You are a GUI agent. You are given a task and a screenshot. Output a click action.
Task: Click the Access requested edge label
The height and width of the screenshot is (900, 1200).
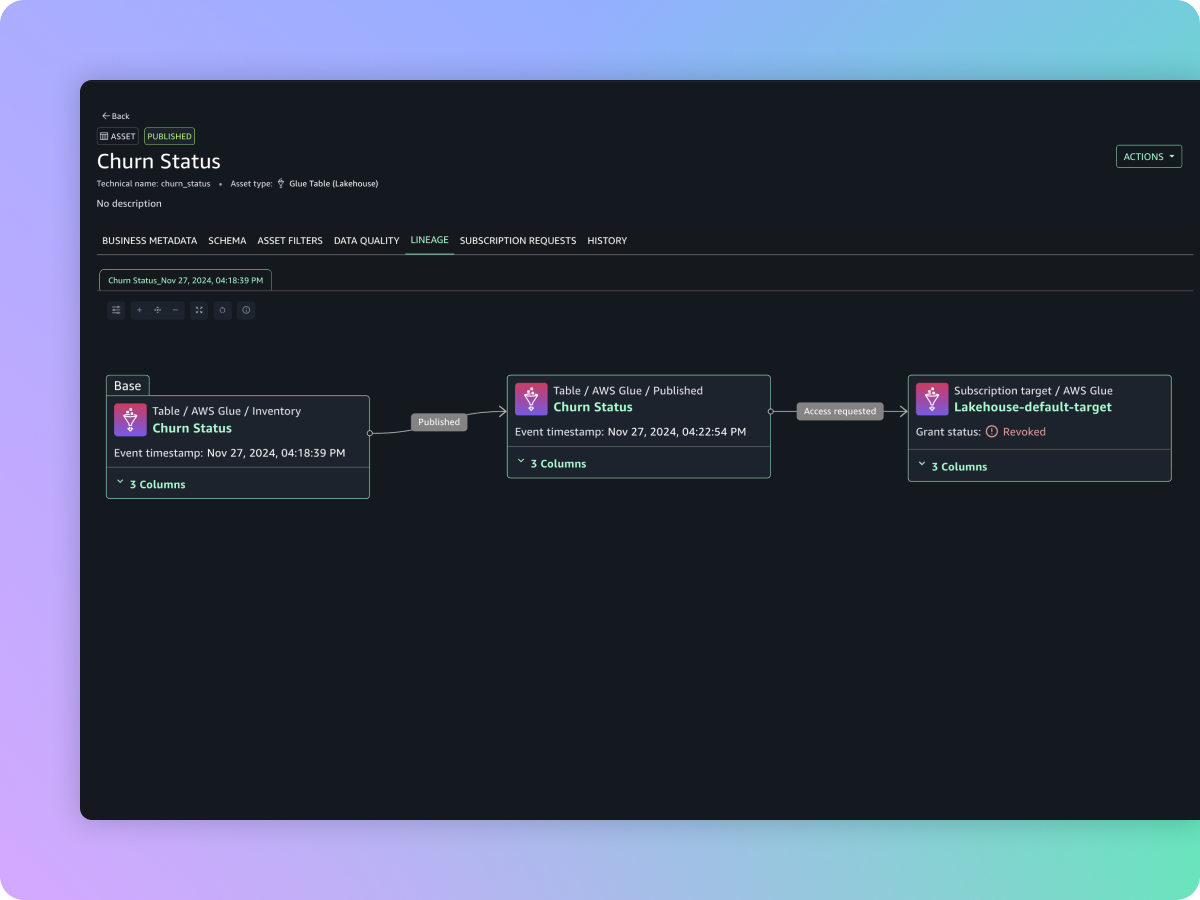tap(839, 411)
